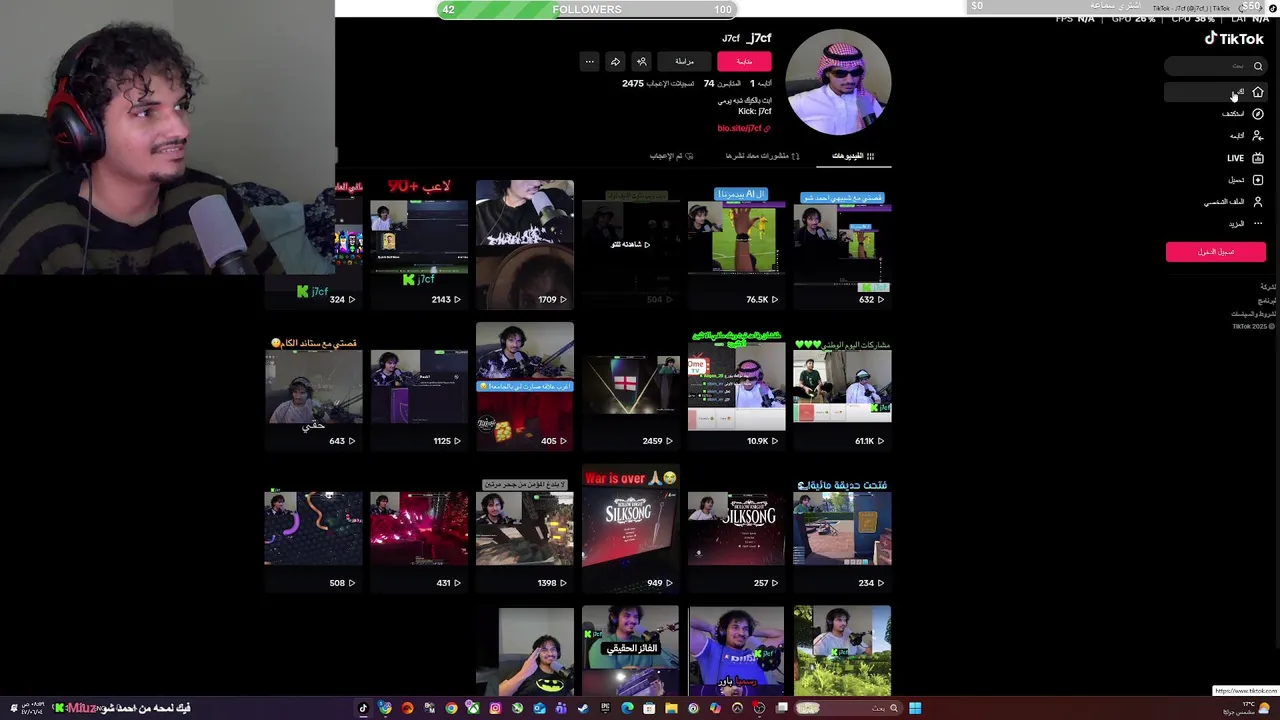1280x720 pixels.
Task: Click the Google Chrome icon in taskbar
Action: [x=451, y=708]
